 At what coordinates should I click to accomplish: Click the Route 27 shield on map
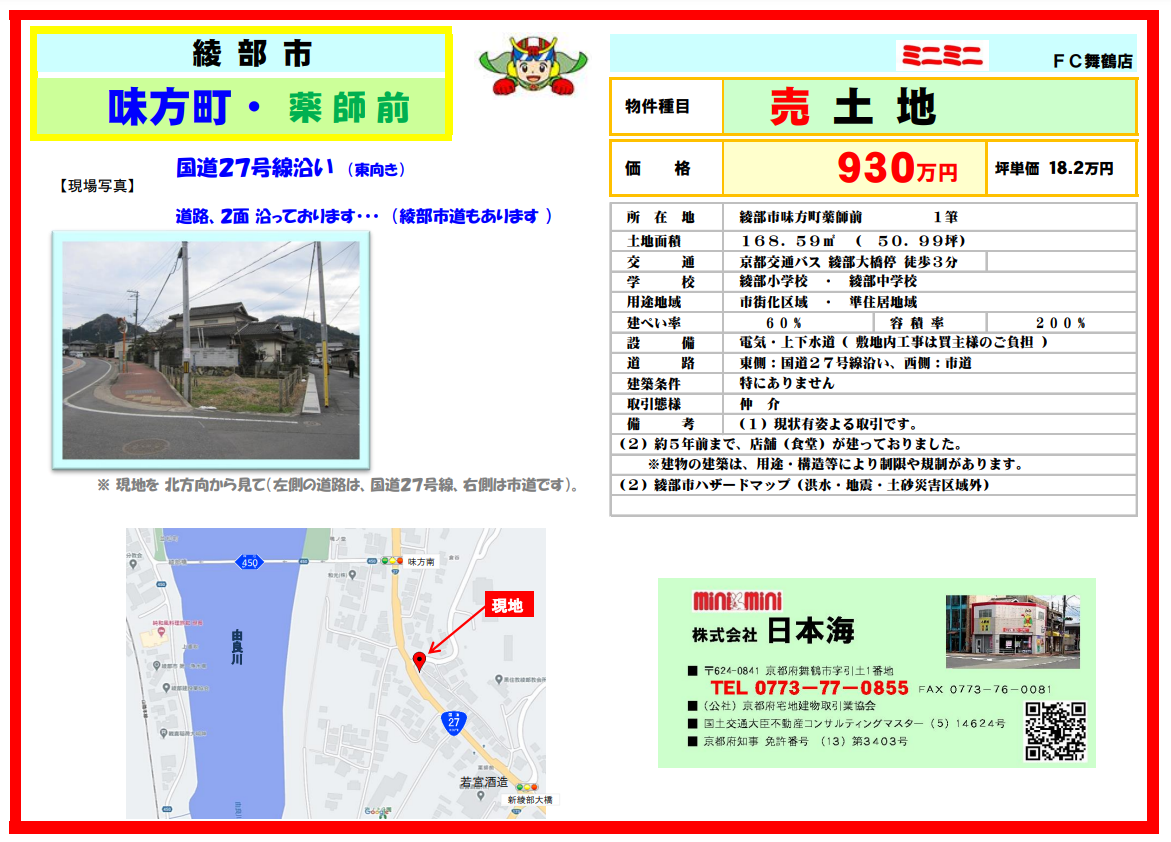453,721
